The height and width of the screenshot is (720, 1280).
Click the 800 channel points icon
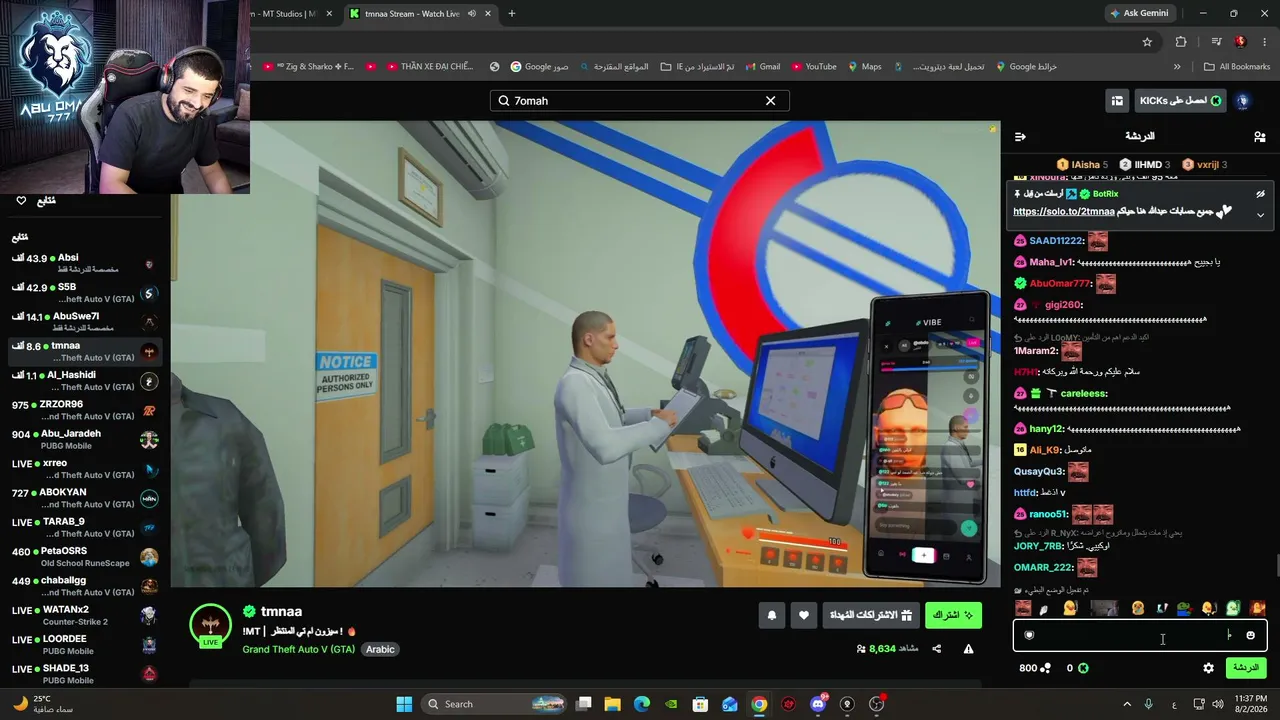coord(1046,668)
